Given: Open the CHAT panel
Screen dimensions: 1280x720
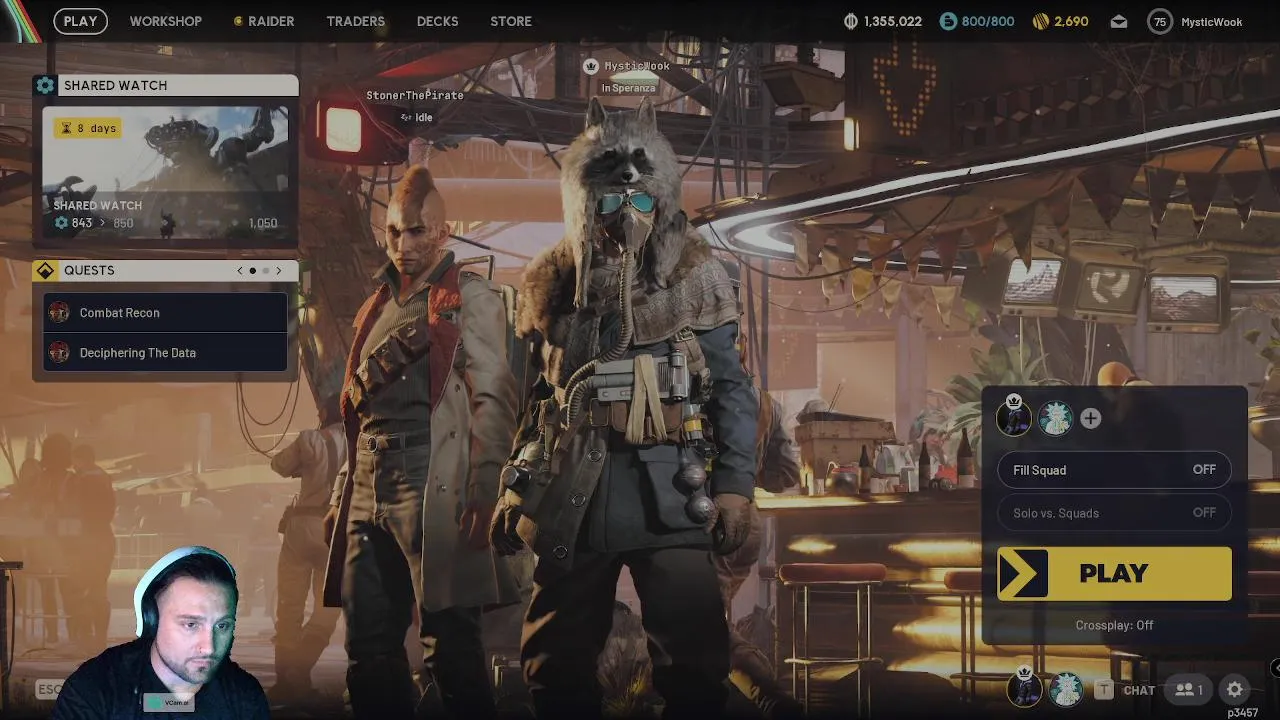Looking at the screenshot, I should [x=1139, y=690].
